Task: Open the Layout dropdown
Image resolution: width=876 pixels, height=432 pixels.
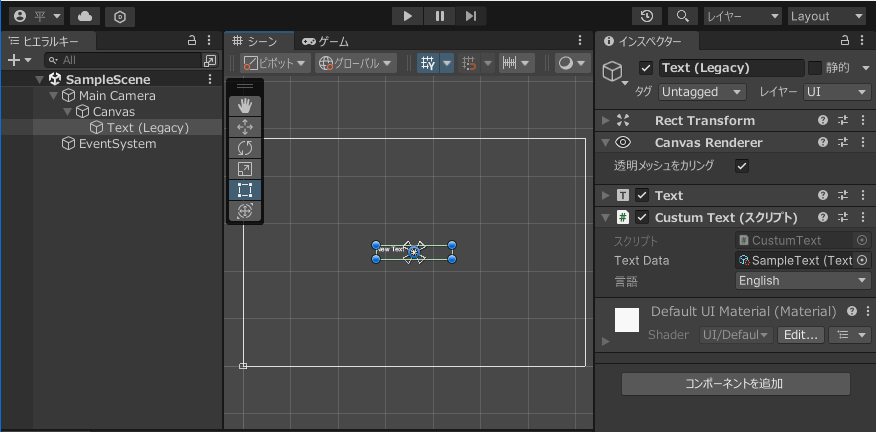Action: coord(826,16)
